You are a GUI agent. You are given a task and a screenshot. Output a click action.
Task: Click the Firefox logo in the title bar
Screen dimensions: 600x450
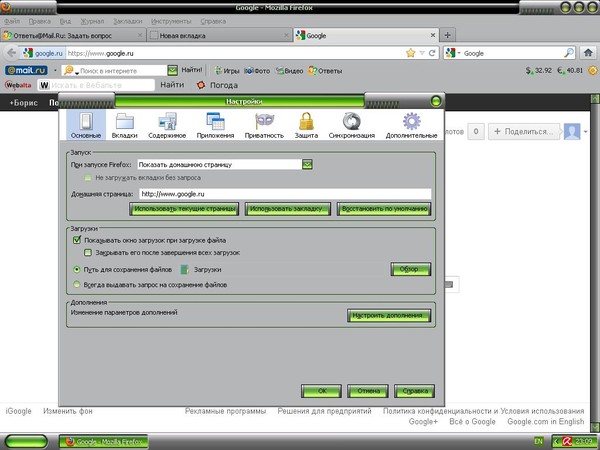pyautogui.click(x=5, y=7)
